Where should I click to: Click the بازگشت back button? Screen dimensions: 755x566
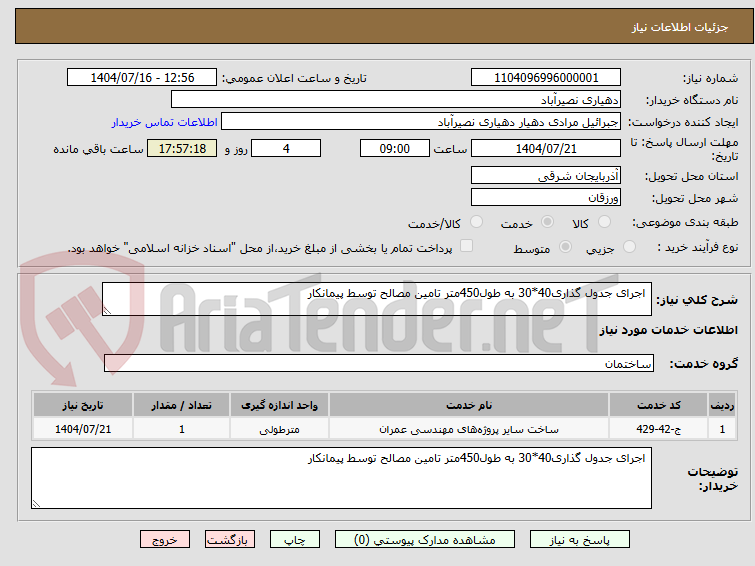click(230, 540)
